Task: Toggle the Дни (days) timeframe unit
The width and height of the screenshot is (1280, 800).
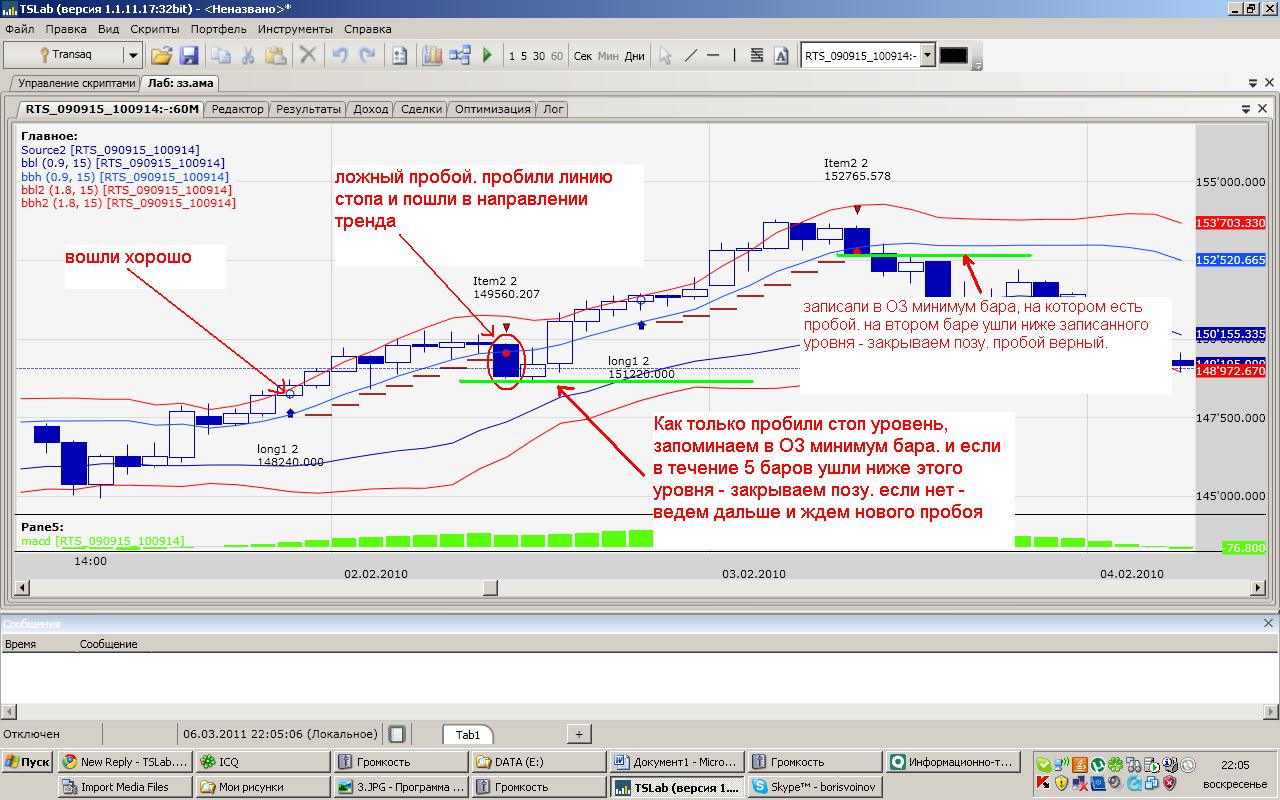Action: pos(634,56)
